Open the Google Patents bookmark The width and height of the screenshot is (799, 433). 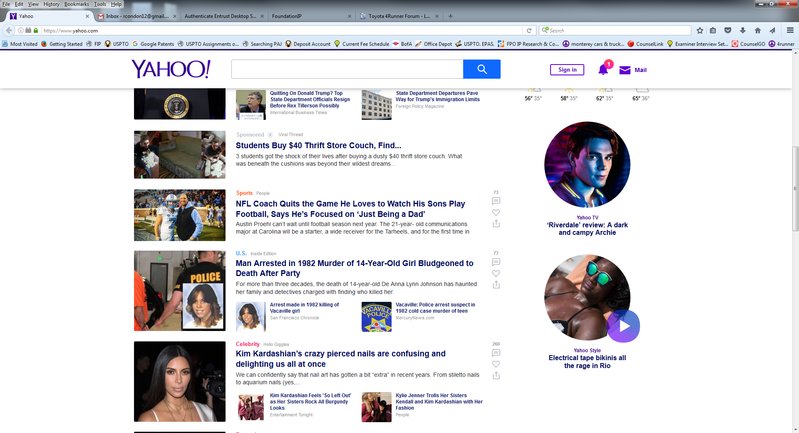coord(153,44)
